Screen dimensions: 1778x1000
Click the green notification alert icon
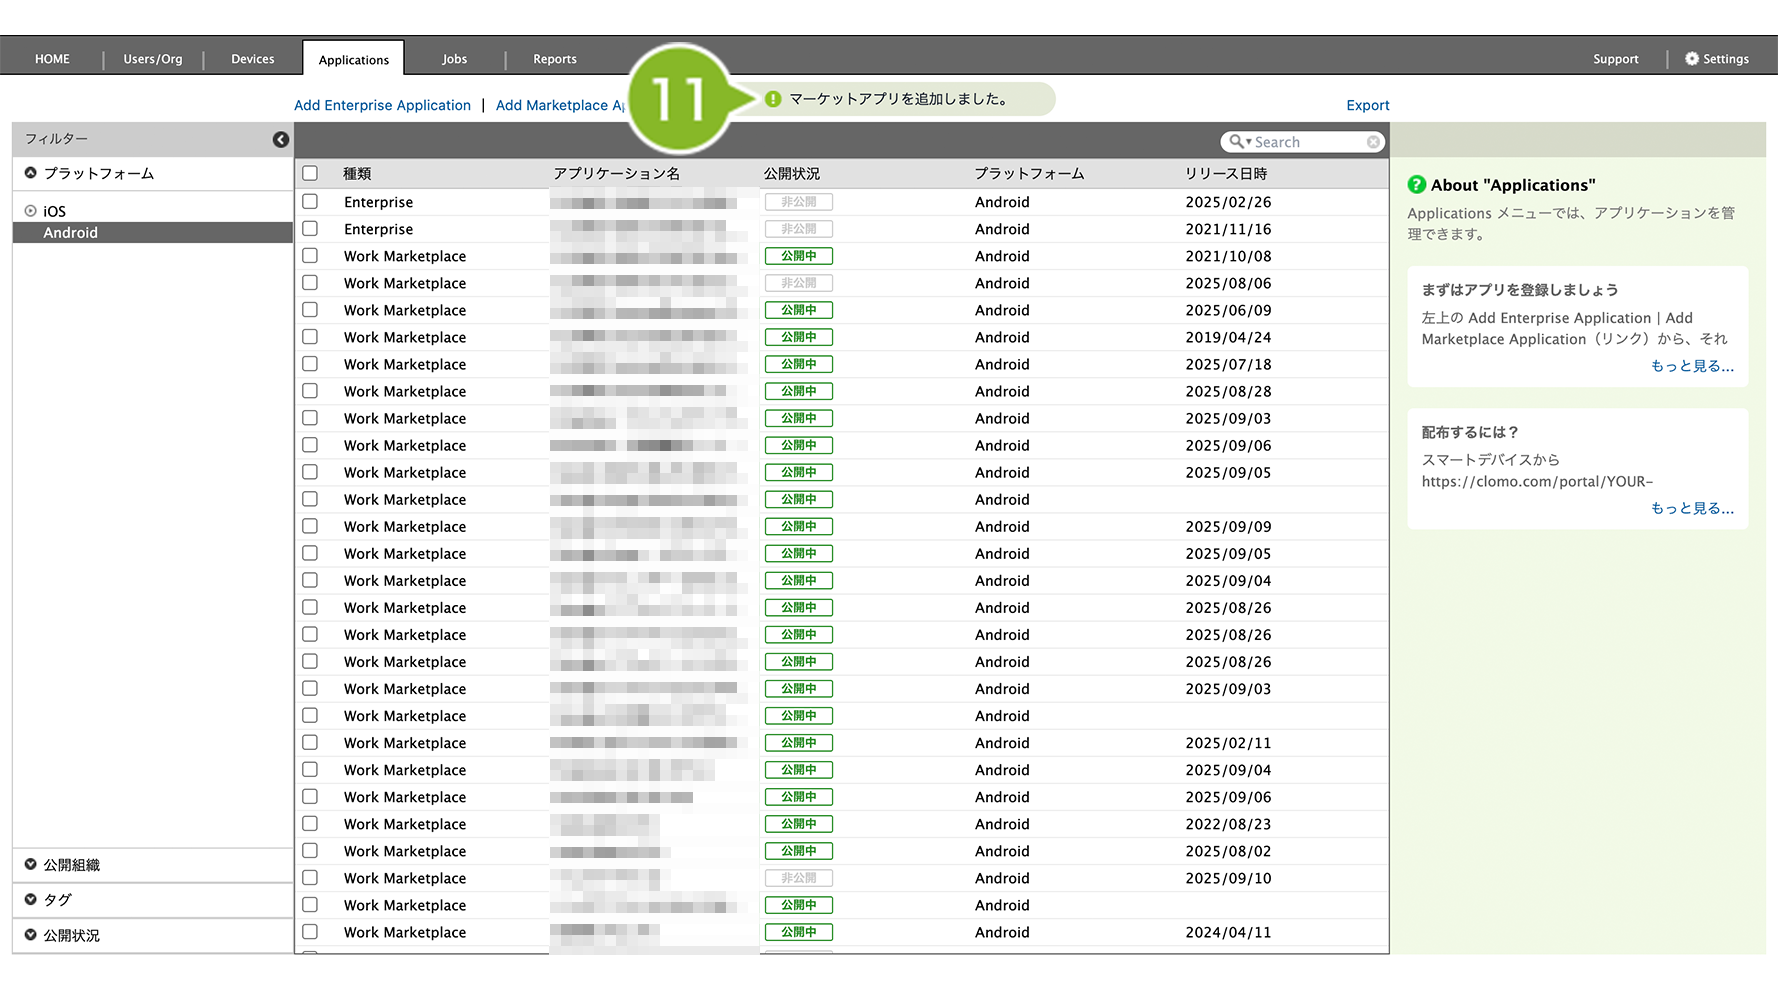coord(773,99)
